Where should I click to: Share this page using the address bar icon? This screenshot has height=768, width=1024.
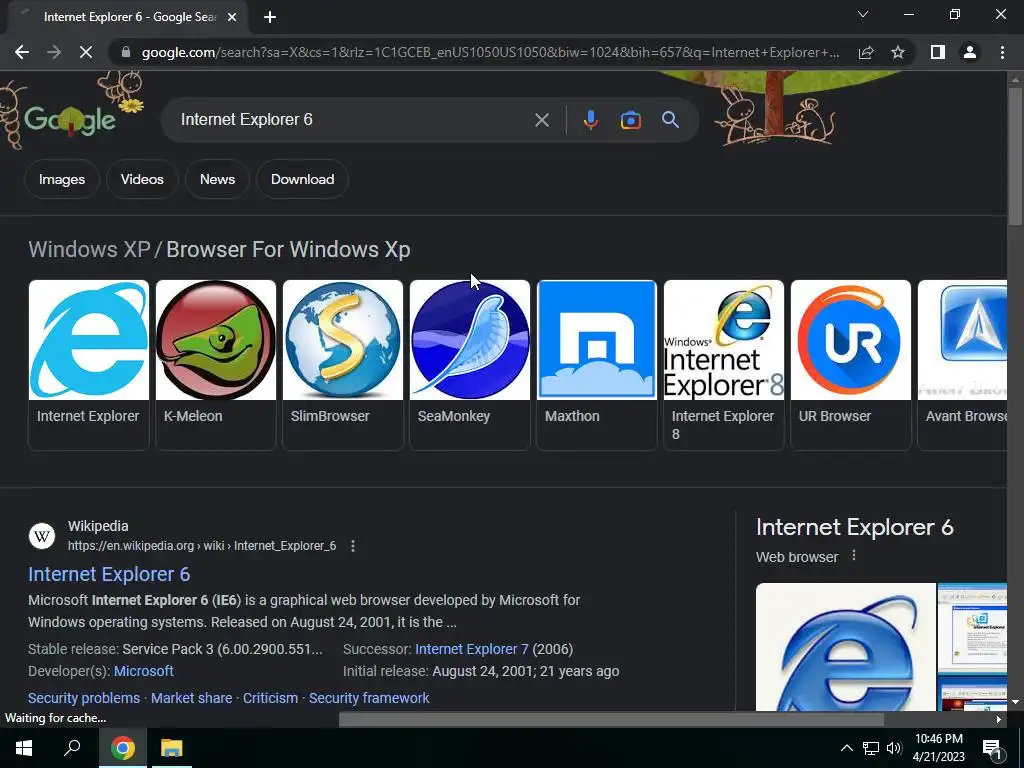[866, 52]
